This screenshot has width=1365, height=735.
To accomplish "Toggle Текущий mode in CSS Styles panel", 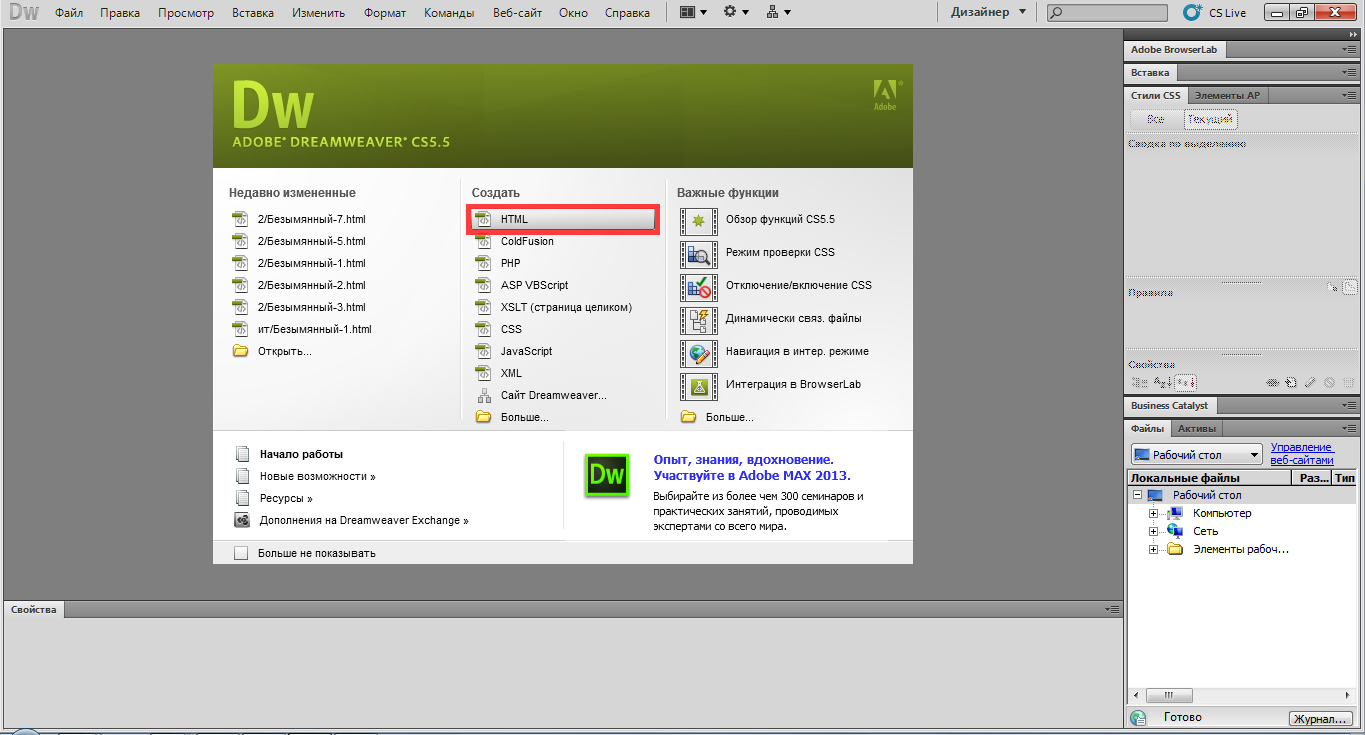I will point(1210,119).
